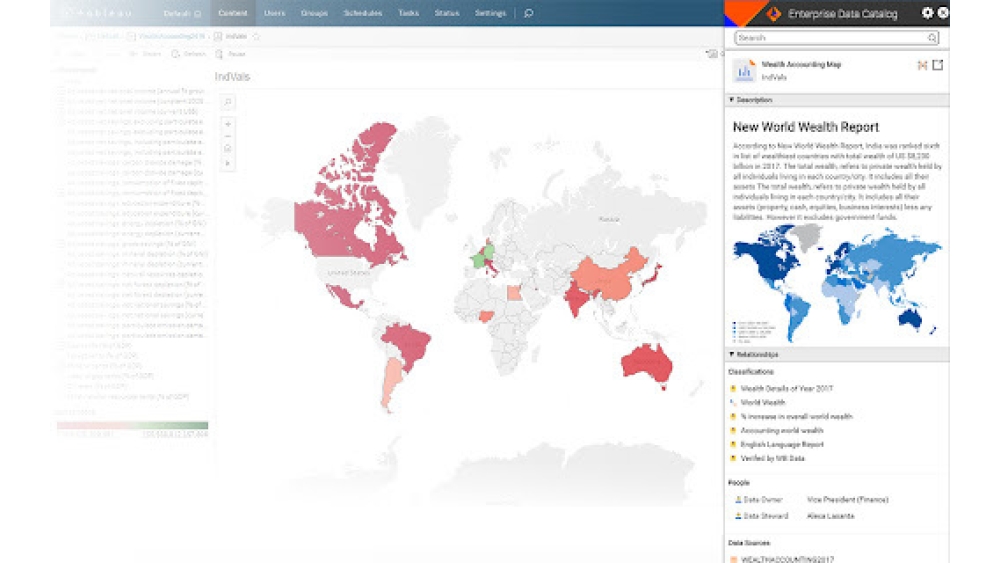Open Accounting world wealth classification

pos(782,430)
